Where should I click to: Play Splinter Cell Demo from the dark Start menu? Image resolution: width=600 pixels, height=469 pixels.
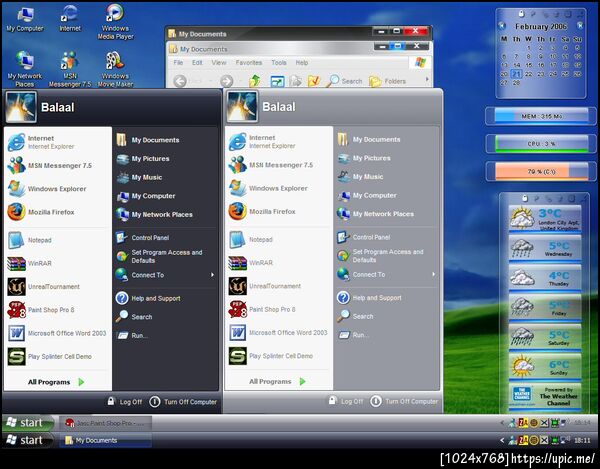tap(49, 356)
